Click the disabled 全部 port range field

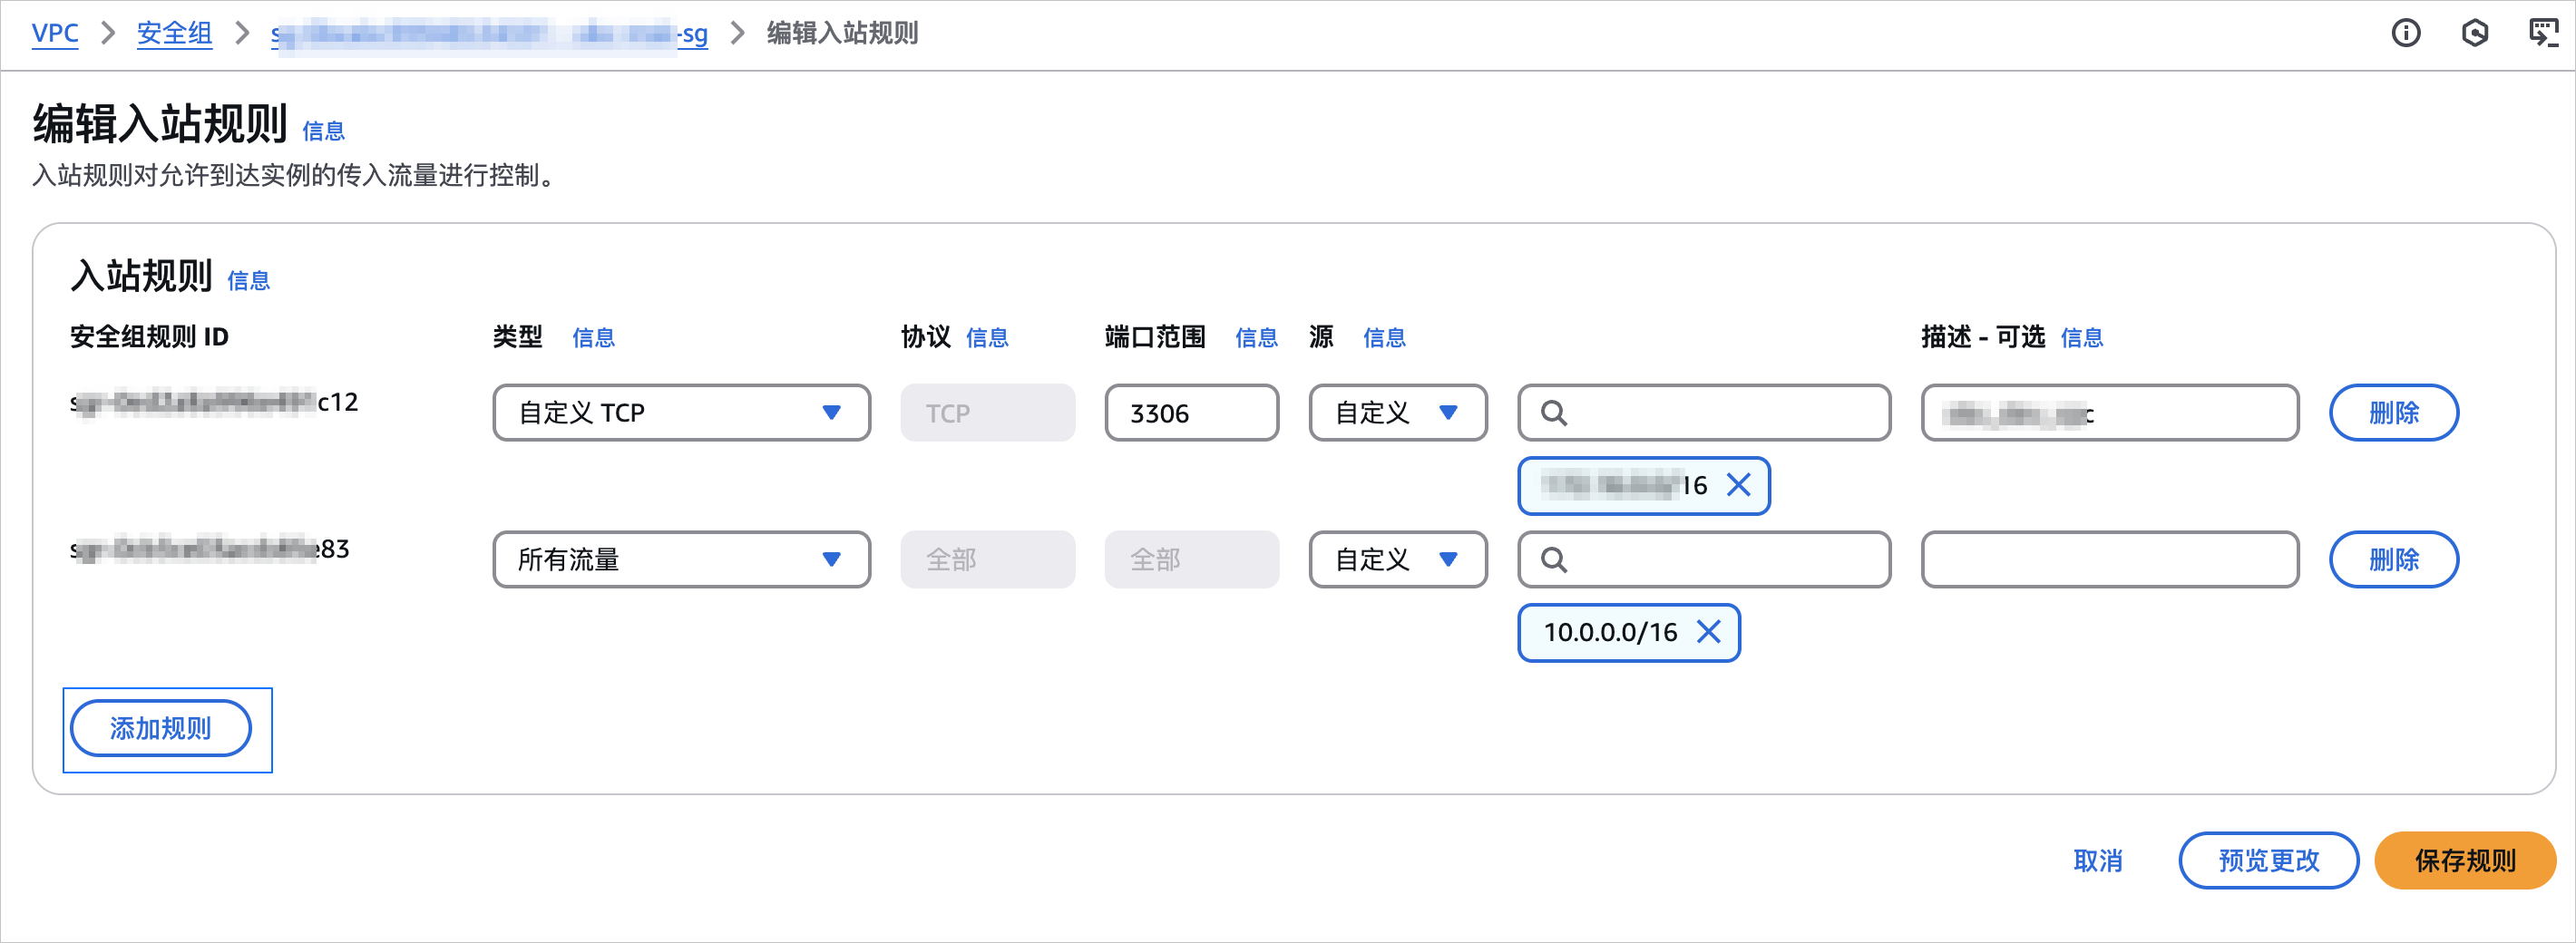1191,560
